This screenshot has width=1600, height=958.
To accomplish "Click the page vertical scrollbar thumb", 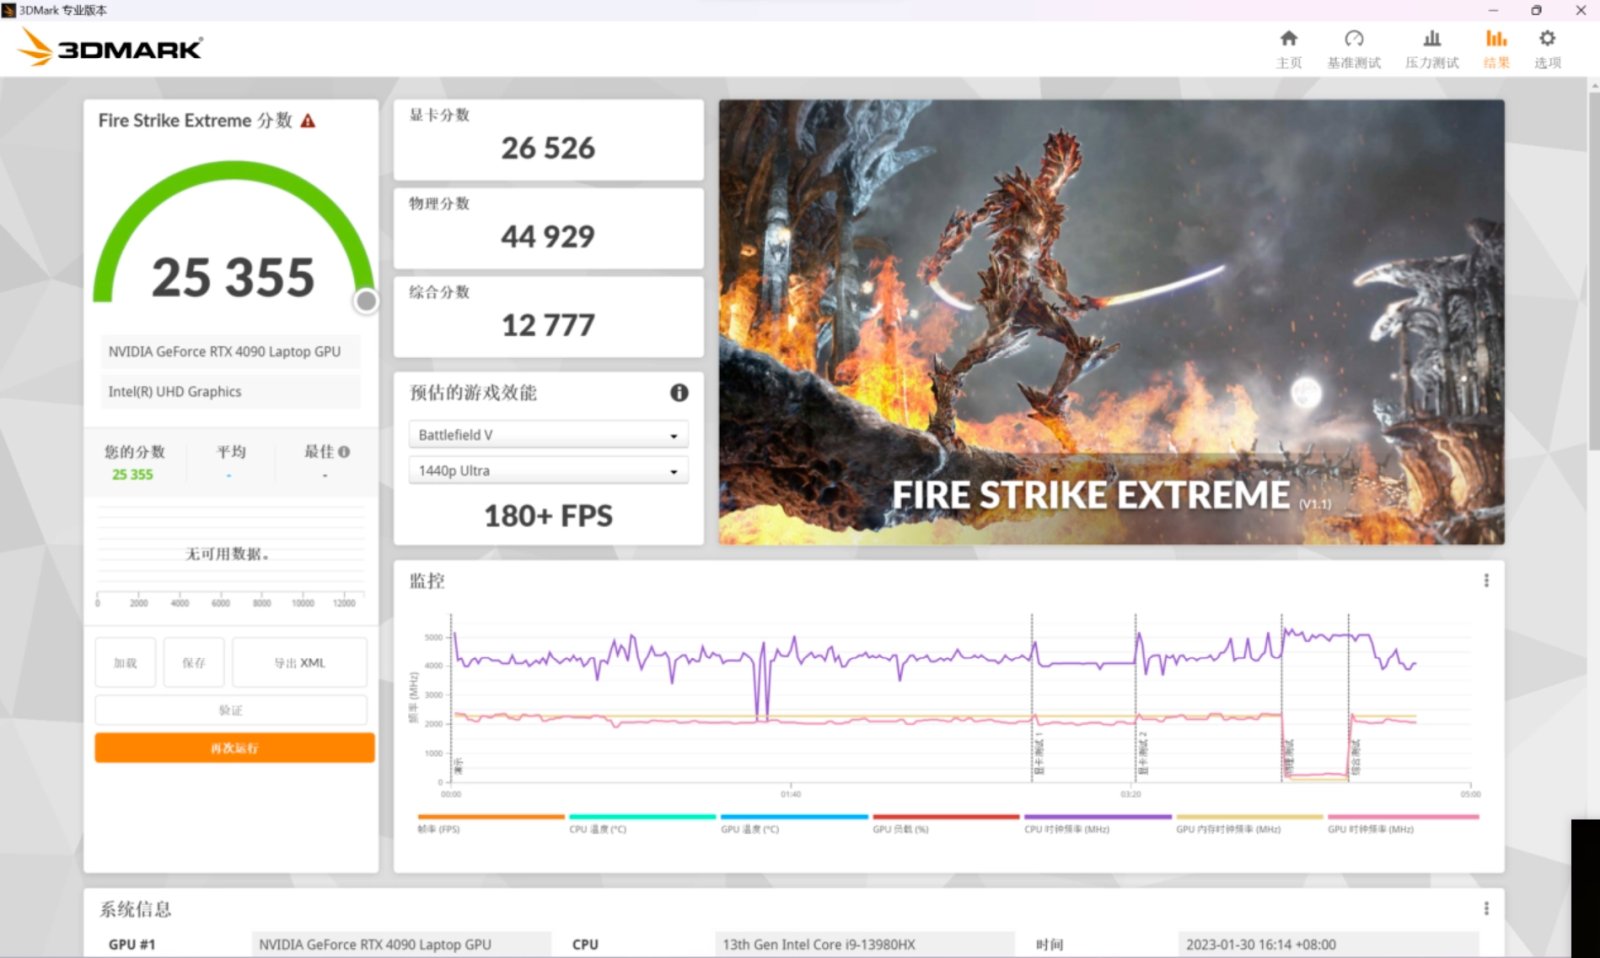I will [1594, 270].
